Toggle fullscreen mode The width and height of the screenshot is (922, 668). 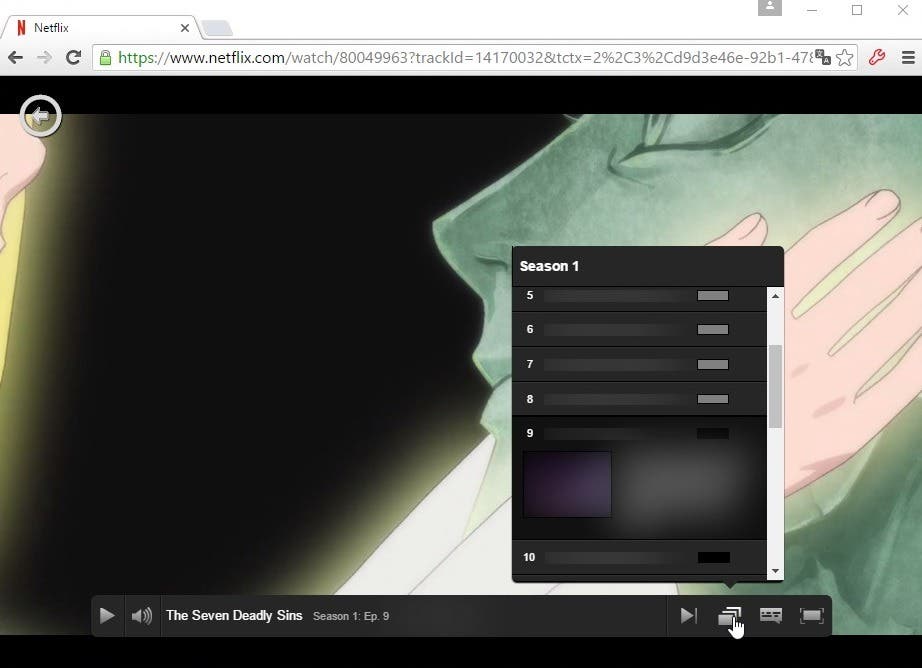811,616
